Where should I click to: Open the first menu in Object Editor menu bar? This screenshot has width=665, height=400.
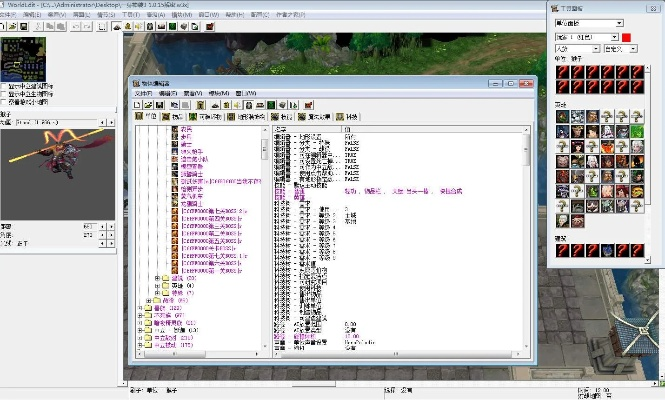[144, 93]
